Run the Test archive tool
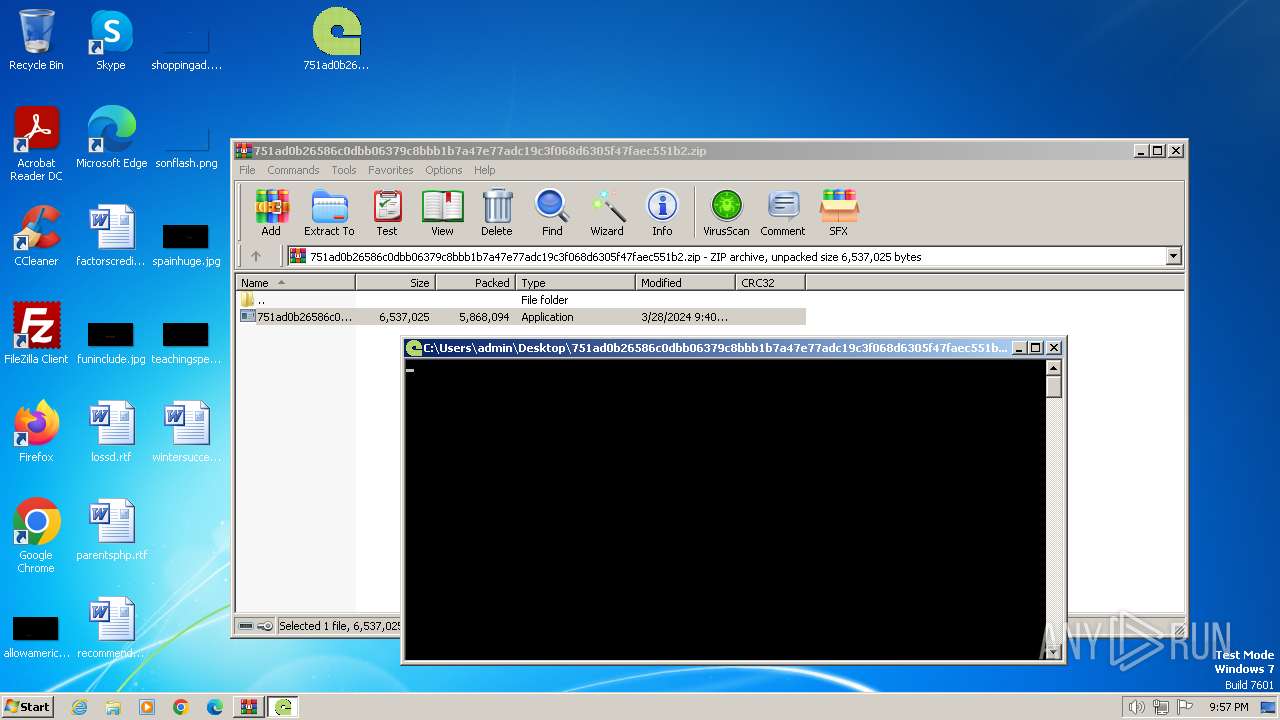Viewport: 1280px width, 720px height. [x=387, y=213]
